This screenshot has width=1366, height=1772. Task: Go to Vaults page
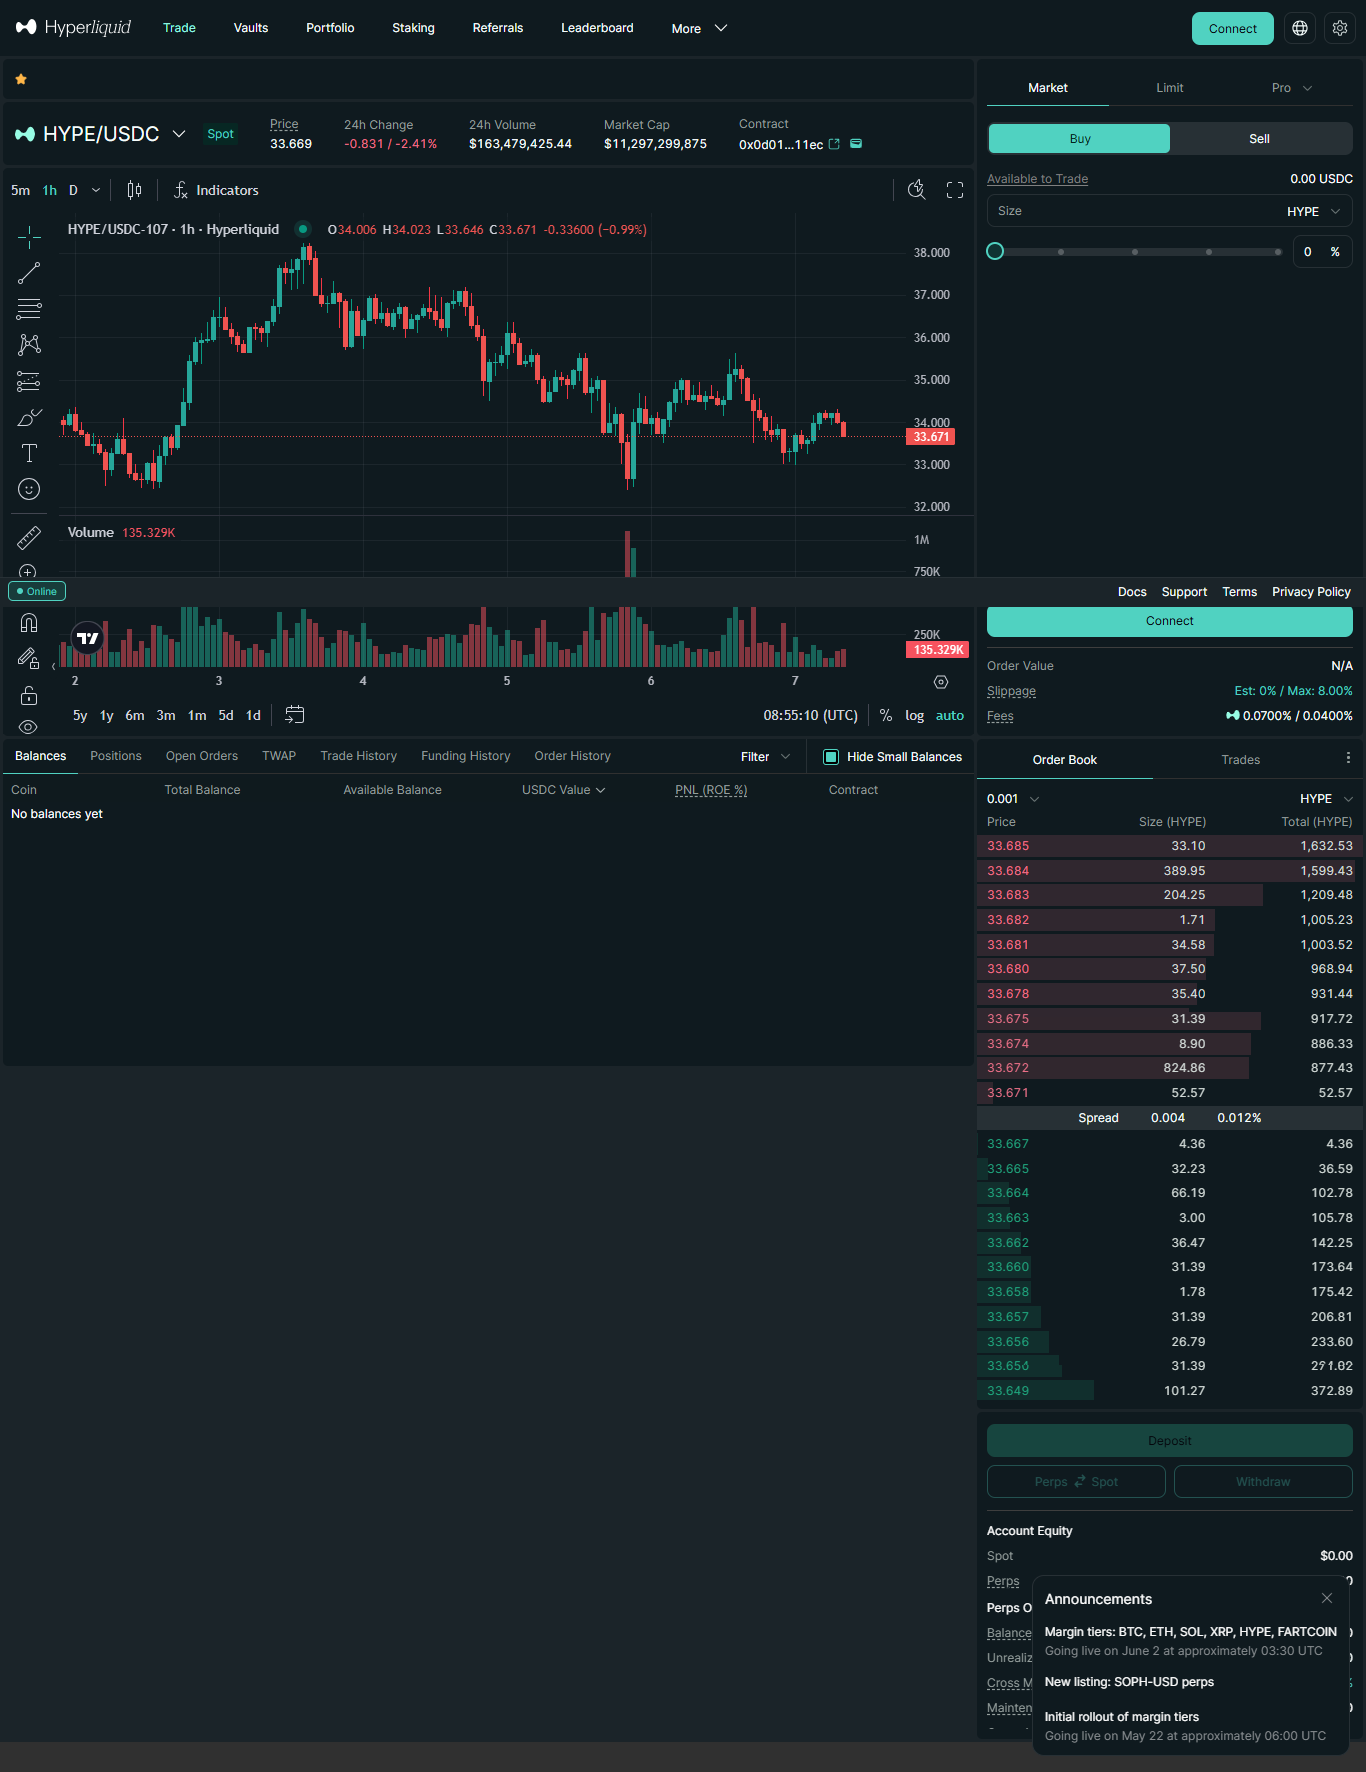[251, 28]
